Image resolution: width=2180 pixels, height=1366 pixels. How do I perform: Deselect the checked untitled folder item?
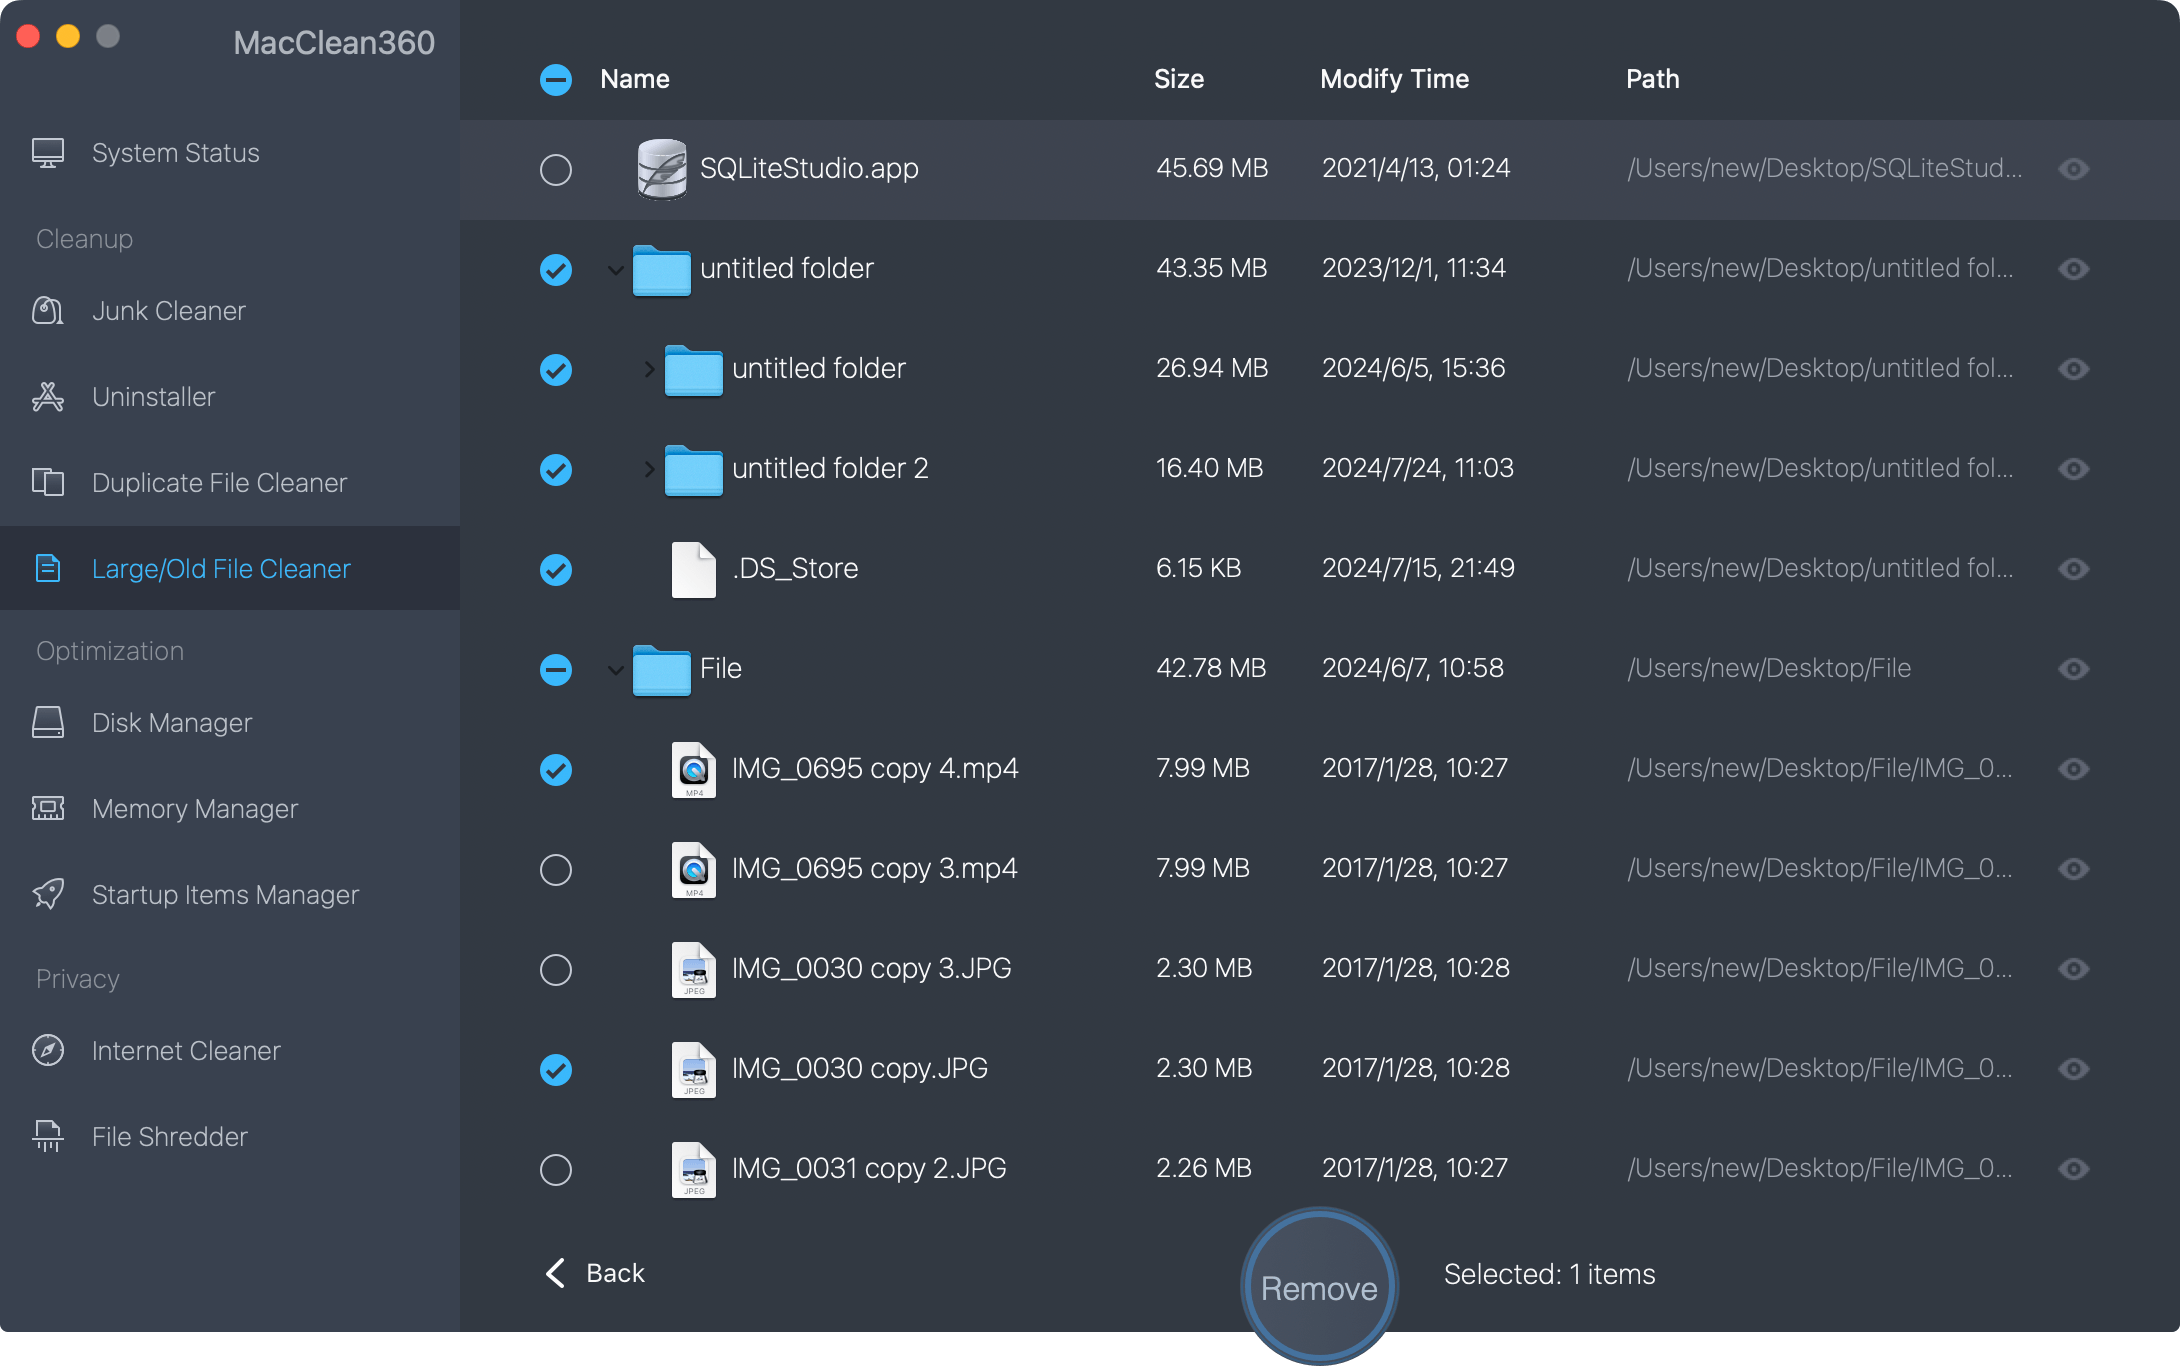[x=556, y=269]
